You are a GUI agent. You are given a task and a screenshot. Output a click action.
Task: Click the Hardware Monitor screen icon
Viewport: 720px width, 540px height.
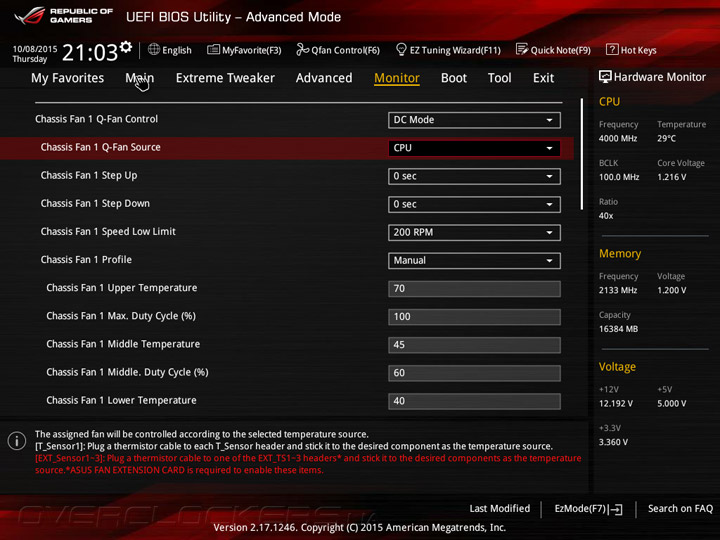pyautogui.click(x=605, y=77)
